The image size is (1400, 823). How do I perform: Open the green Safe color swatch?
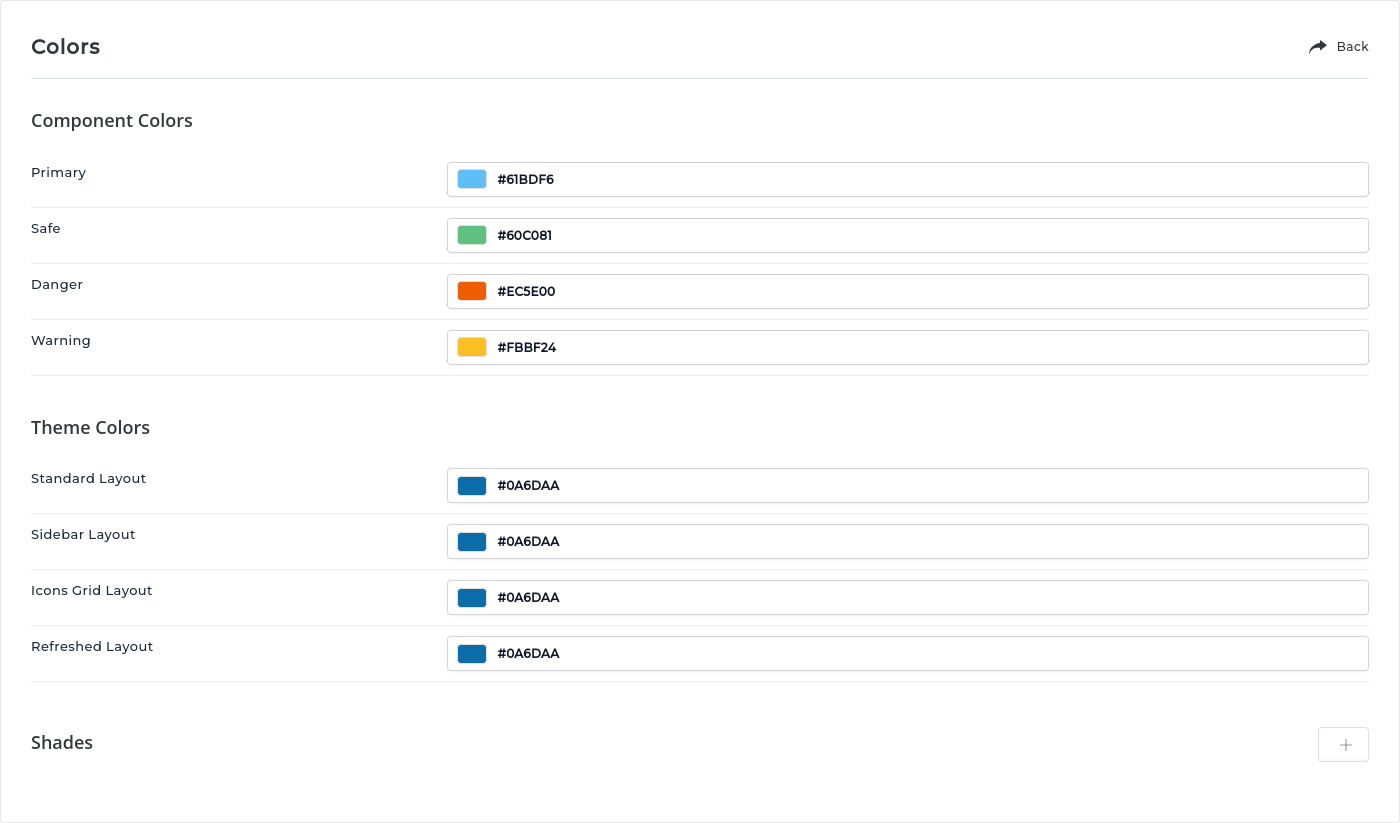tap(472, 235)
